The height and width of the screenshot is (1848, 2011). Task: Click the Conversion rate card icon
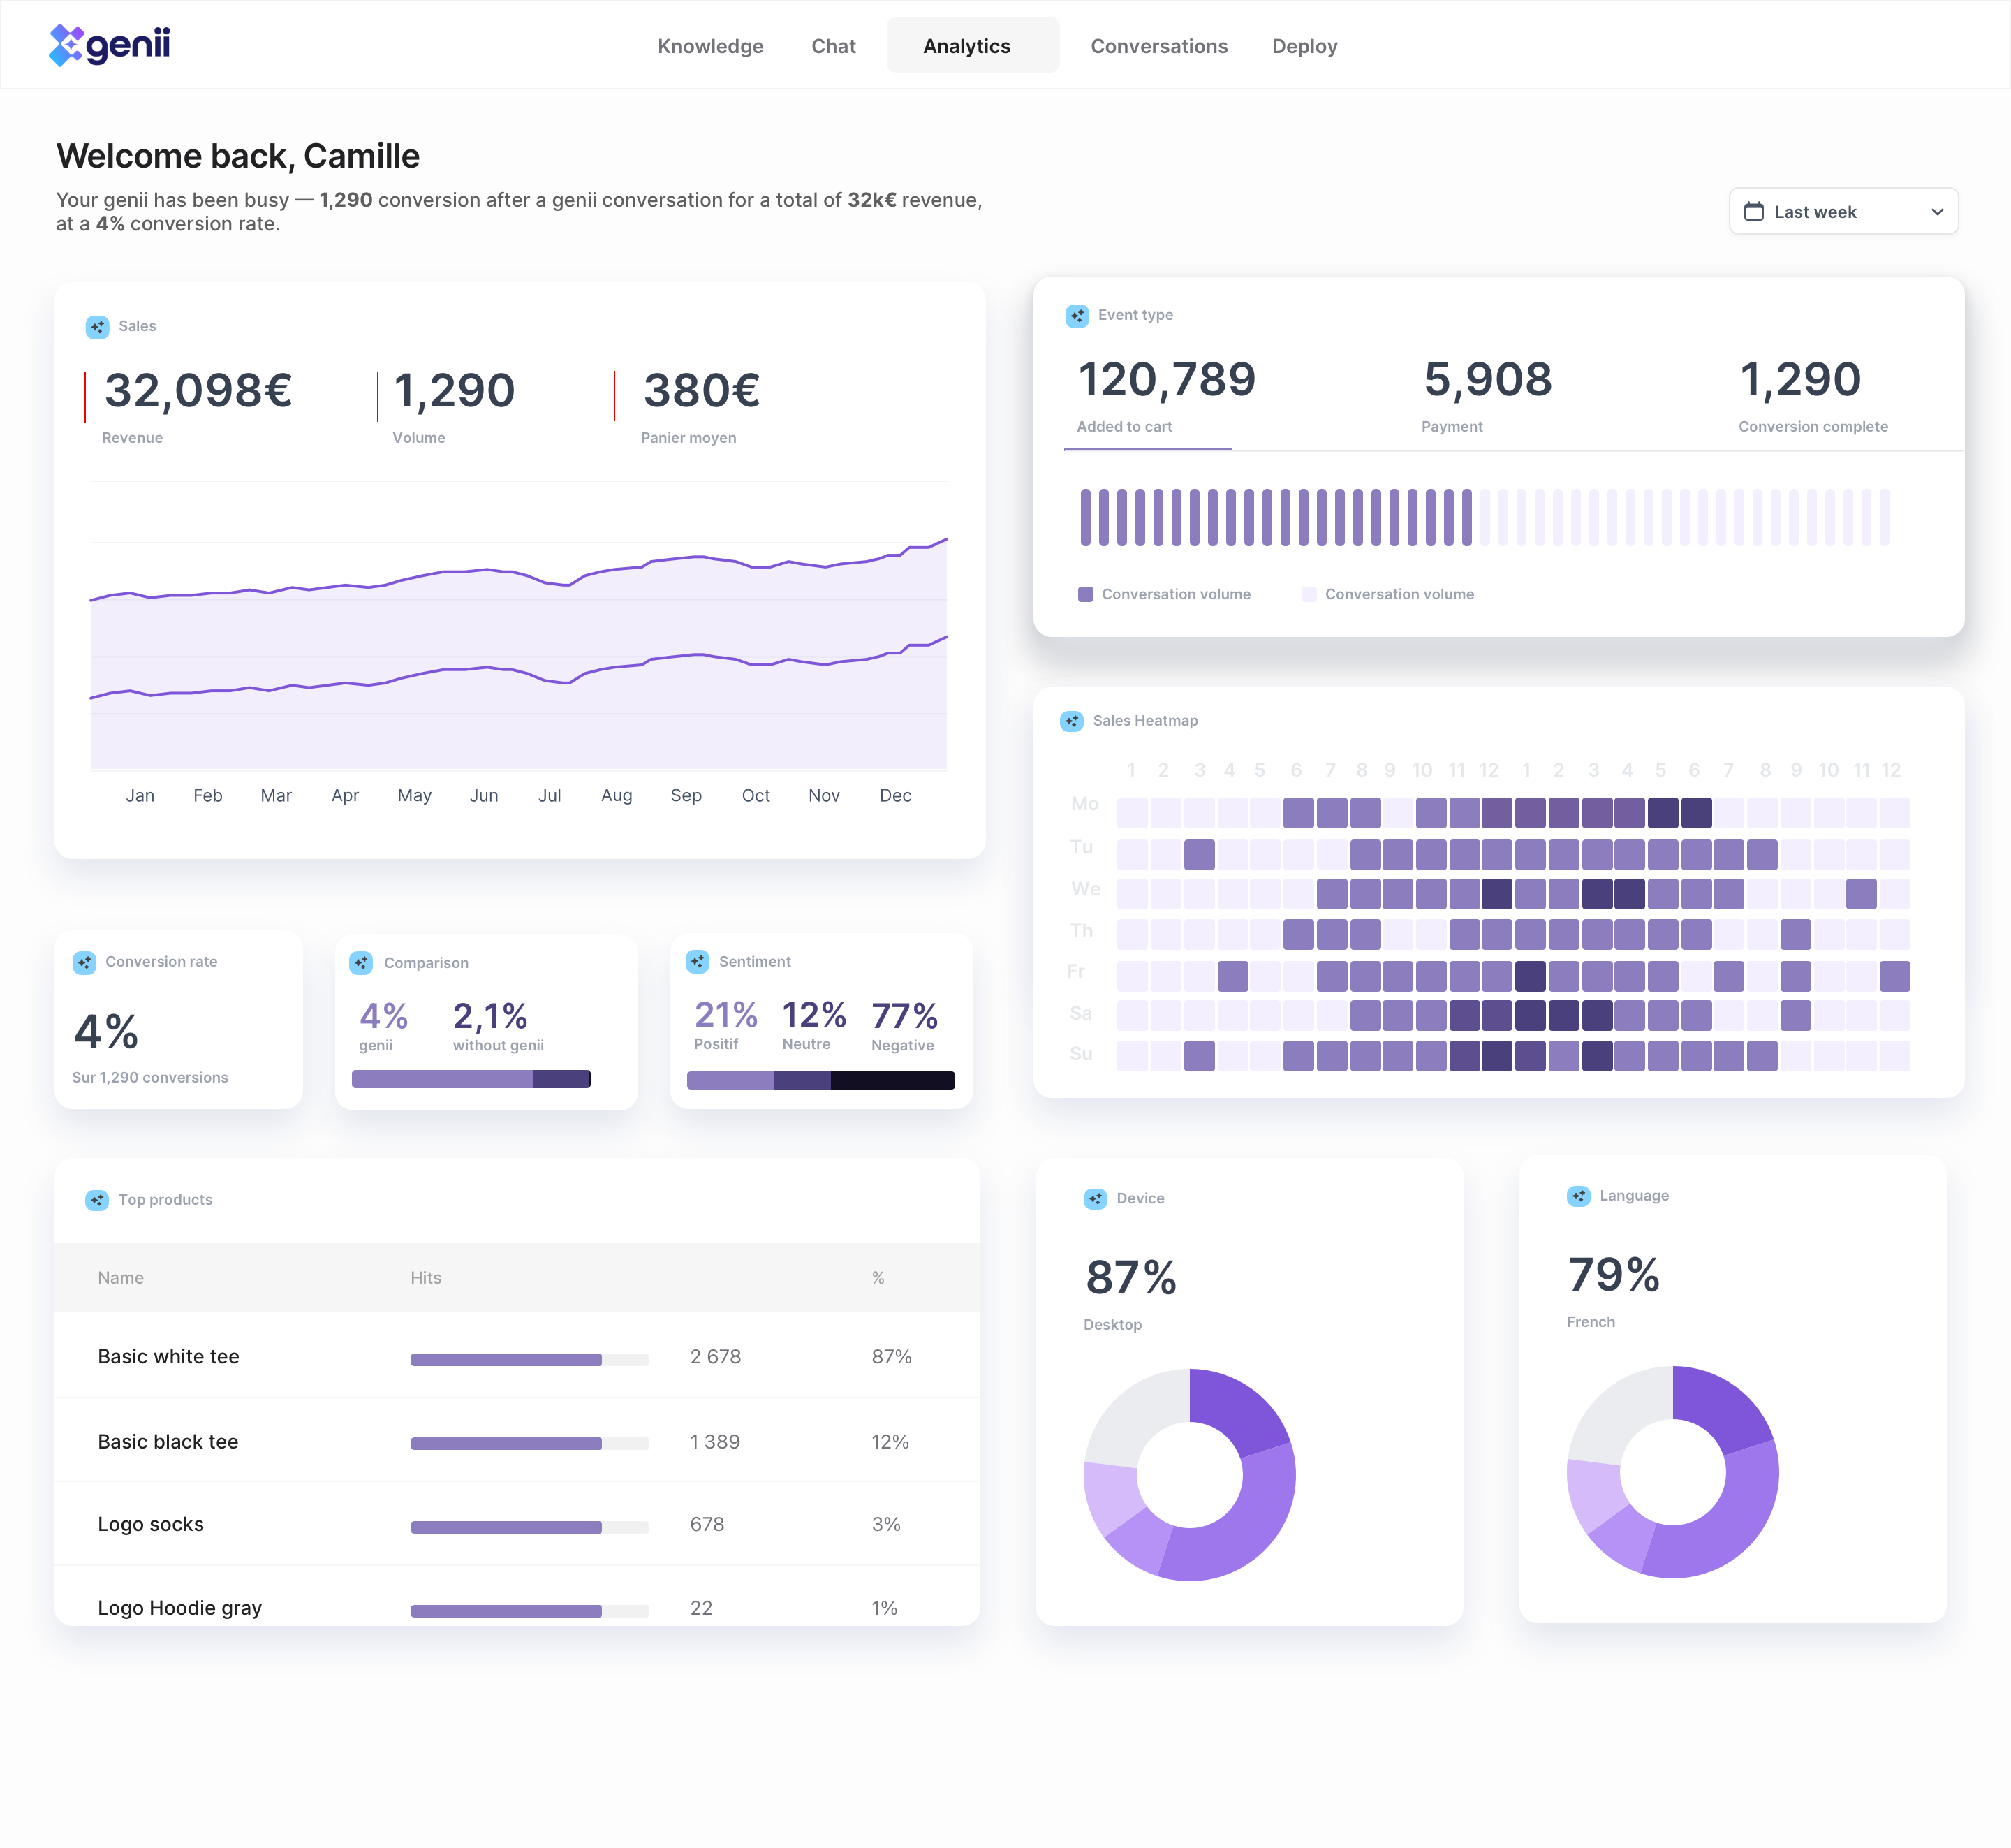click(85, 962)
